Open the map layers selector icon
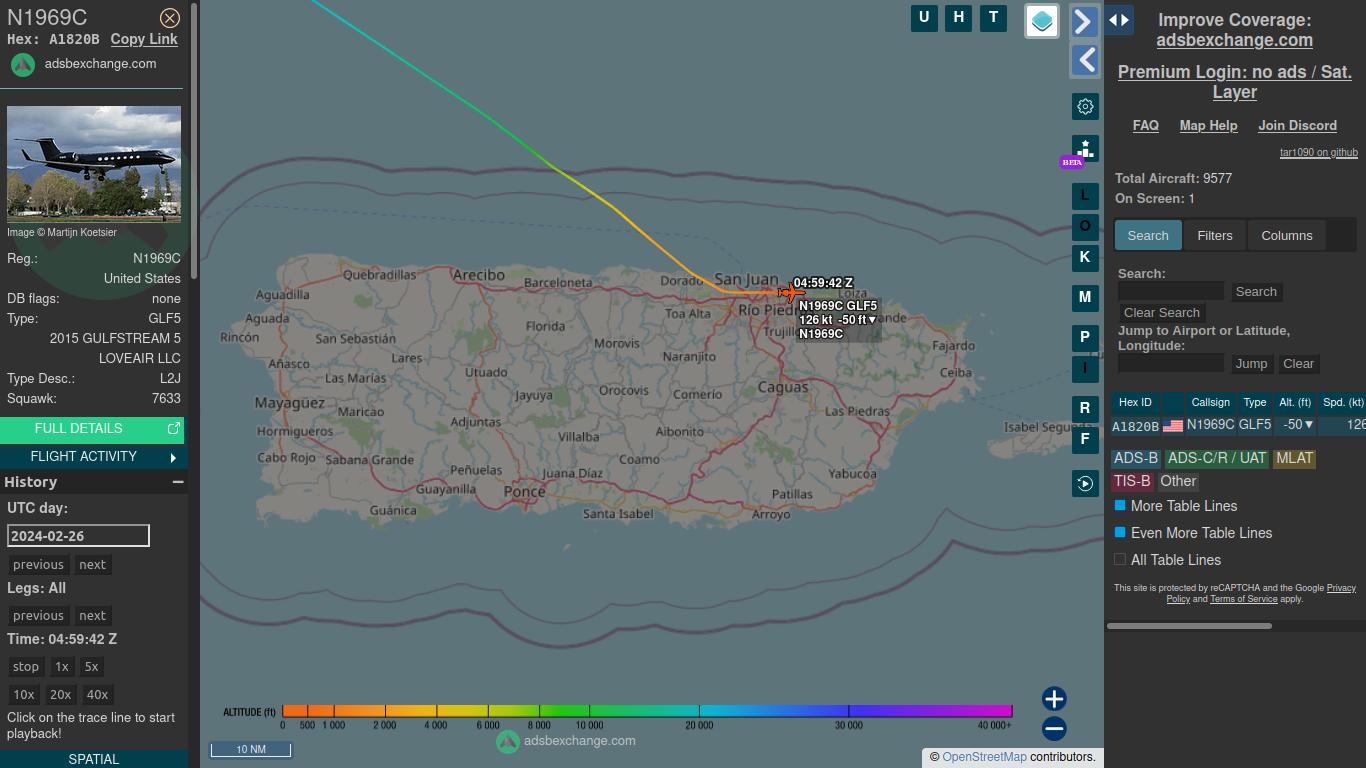The image size is (1366, 768). (x=1042, y=21)
